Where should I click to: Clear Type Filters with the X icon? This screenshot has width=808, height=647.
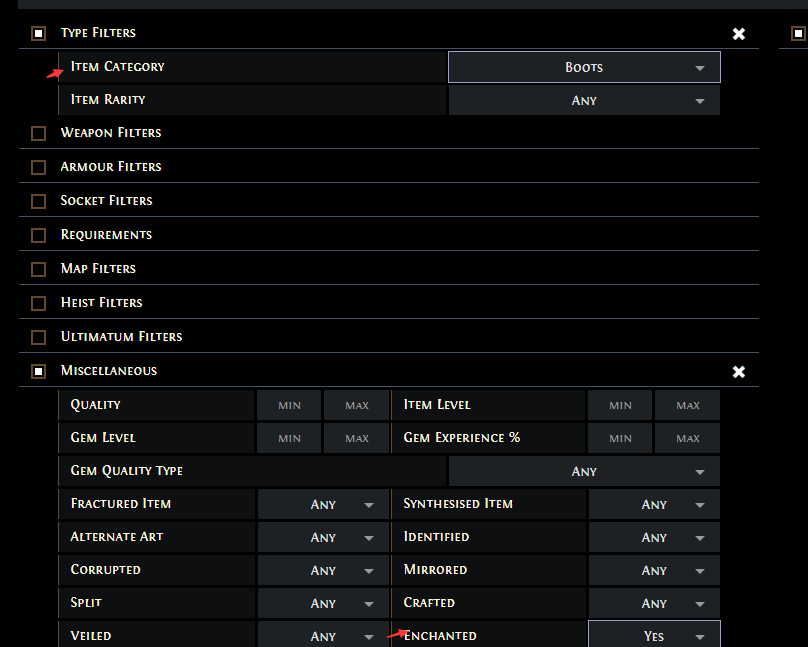pyautogui.click(x=738, y=33)
